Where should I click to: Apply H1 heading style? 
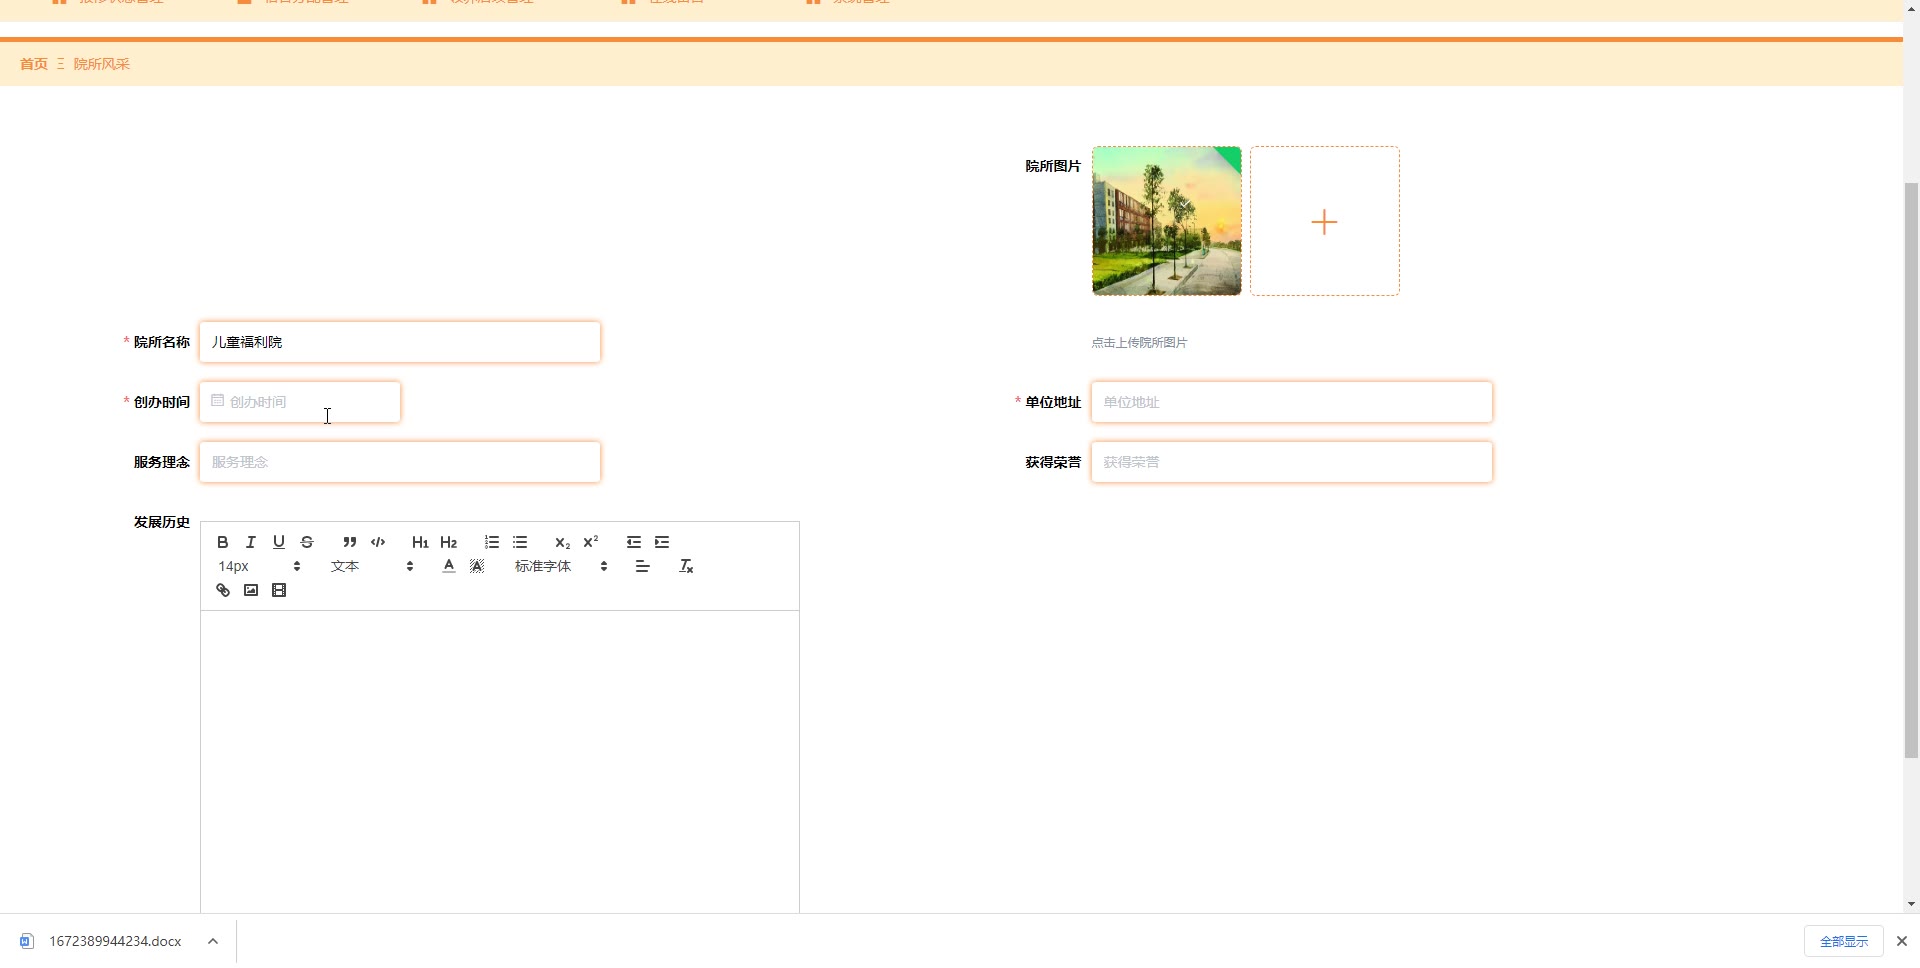[420, 542]
